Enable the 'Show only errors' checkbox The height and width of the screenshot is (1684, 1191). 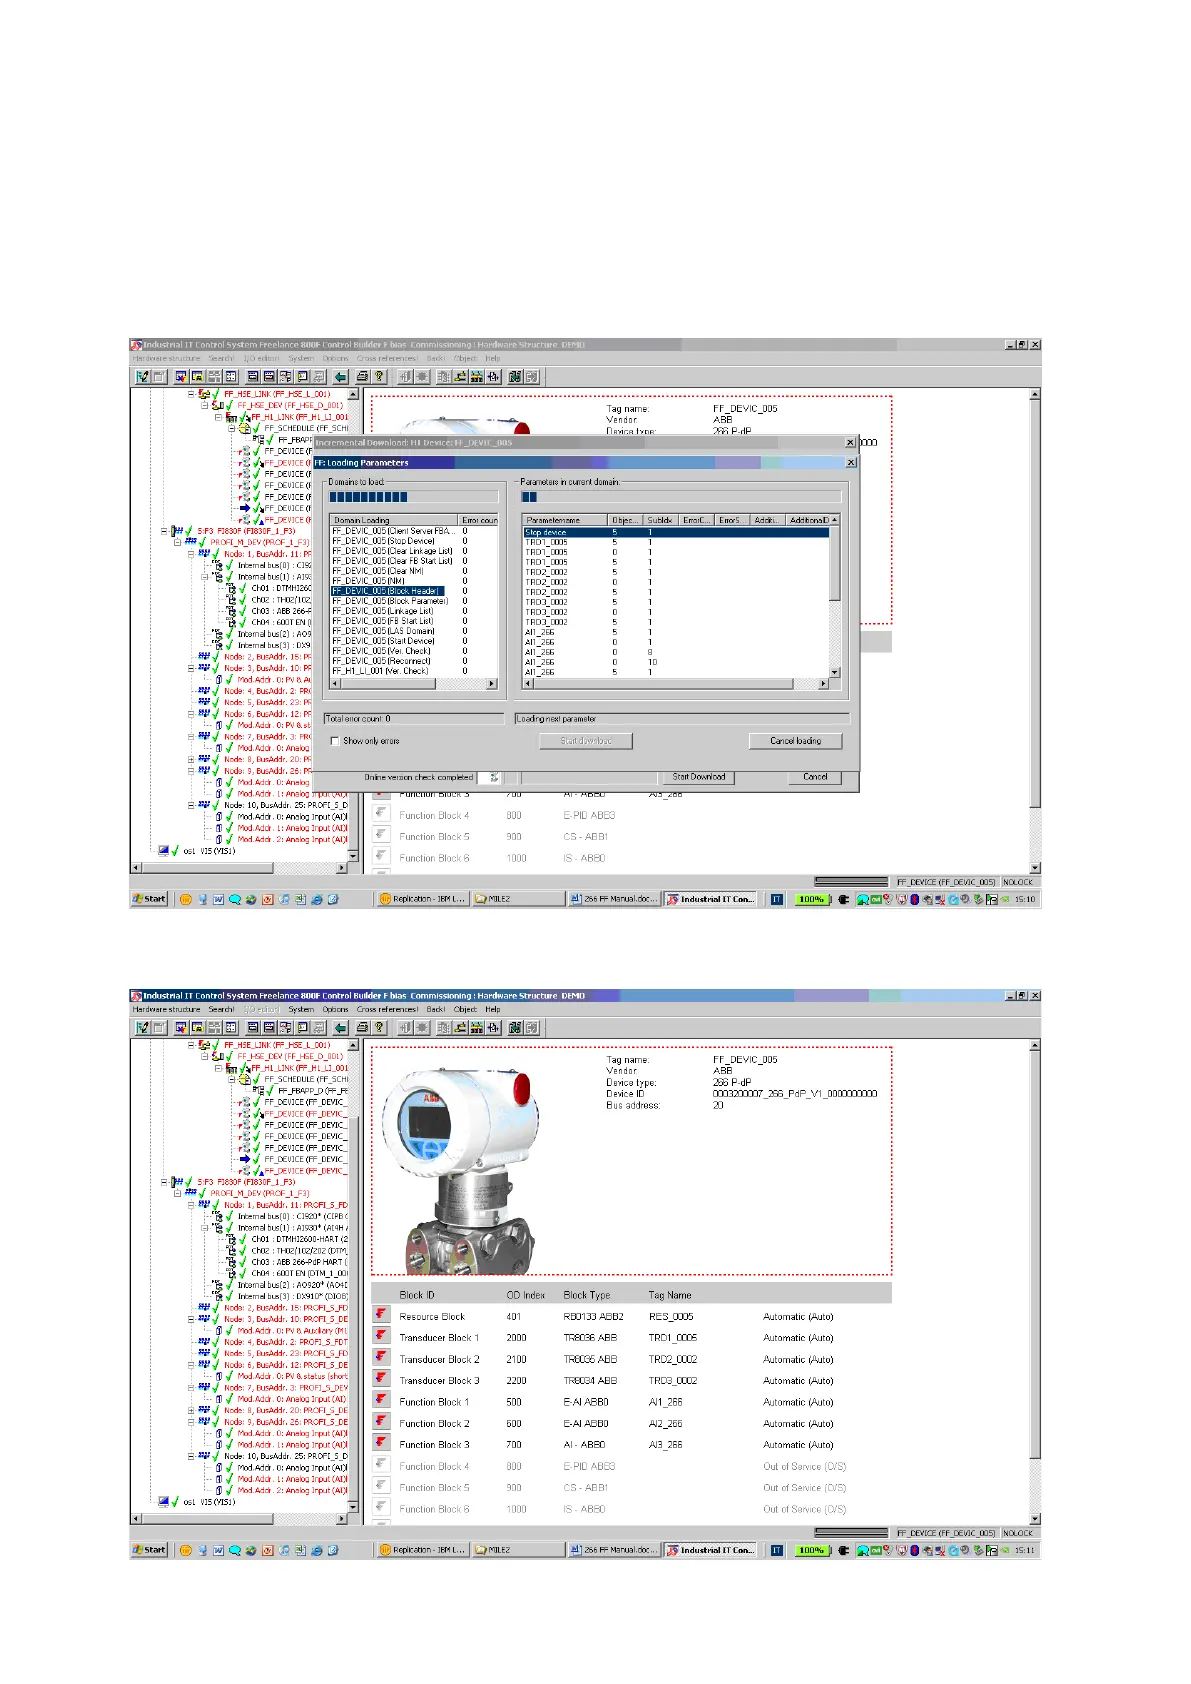click(x=335, y=741)
